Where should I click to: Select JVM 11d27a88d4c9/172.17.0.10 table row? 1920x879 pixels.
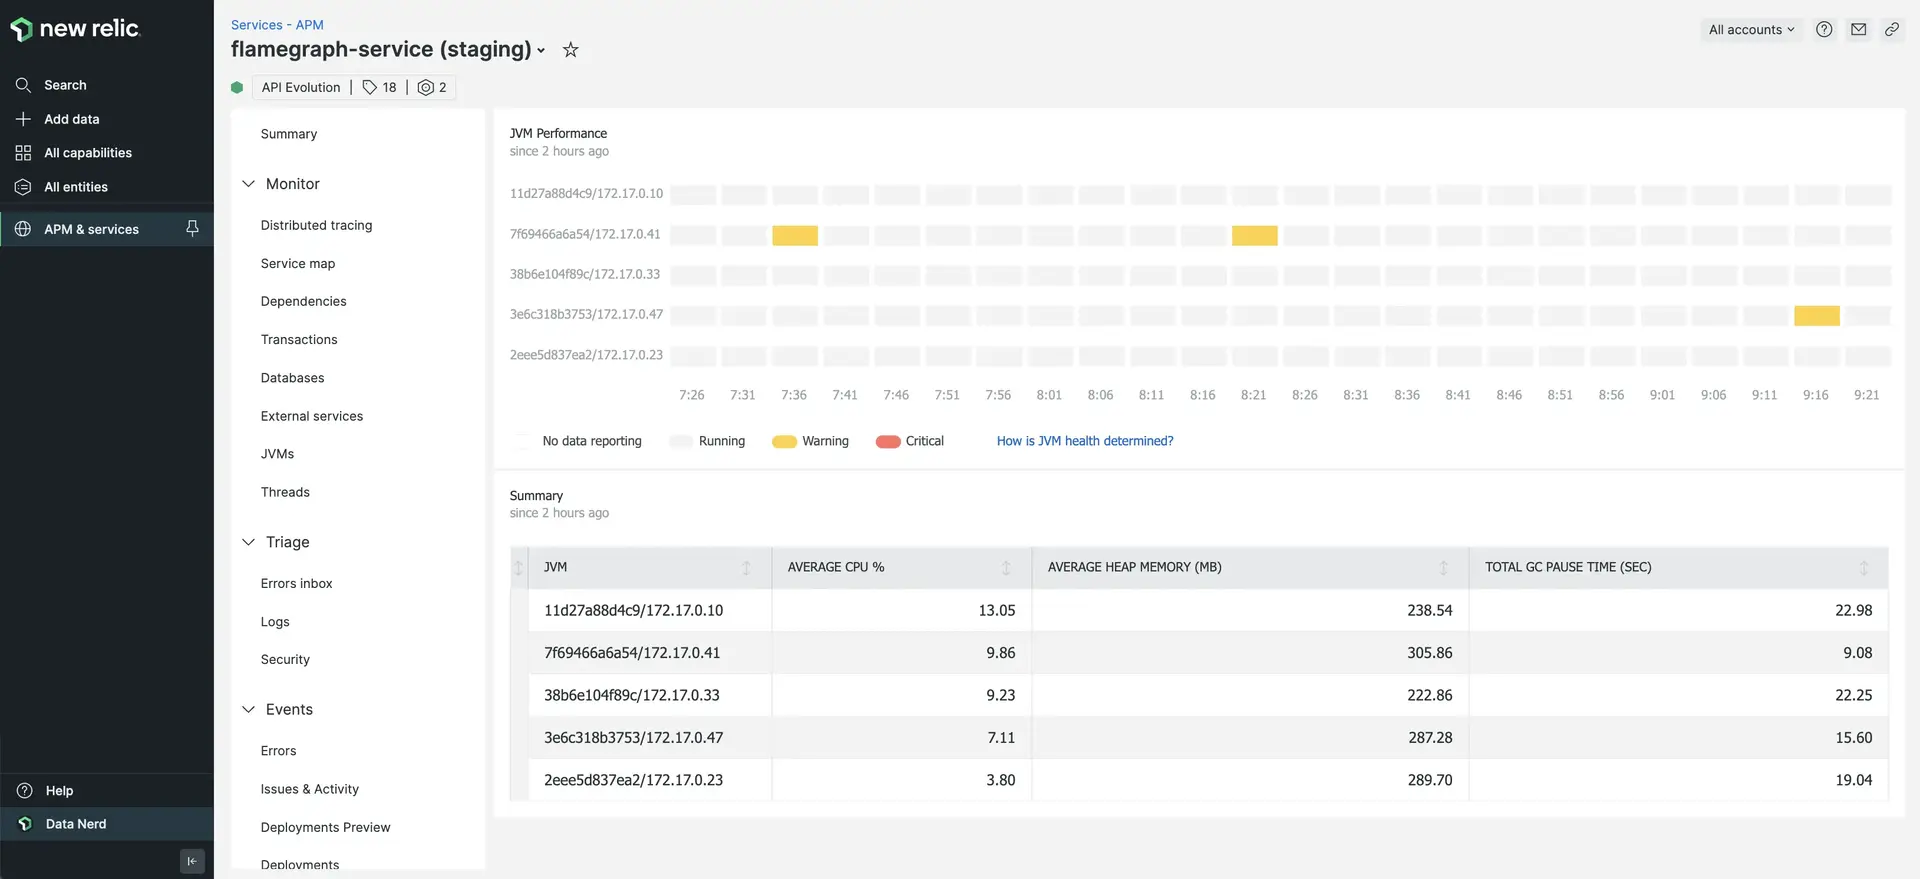(1198, 610)
